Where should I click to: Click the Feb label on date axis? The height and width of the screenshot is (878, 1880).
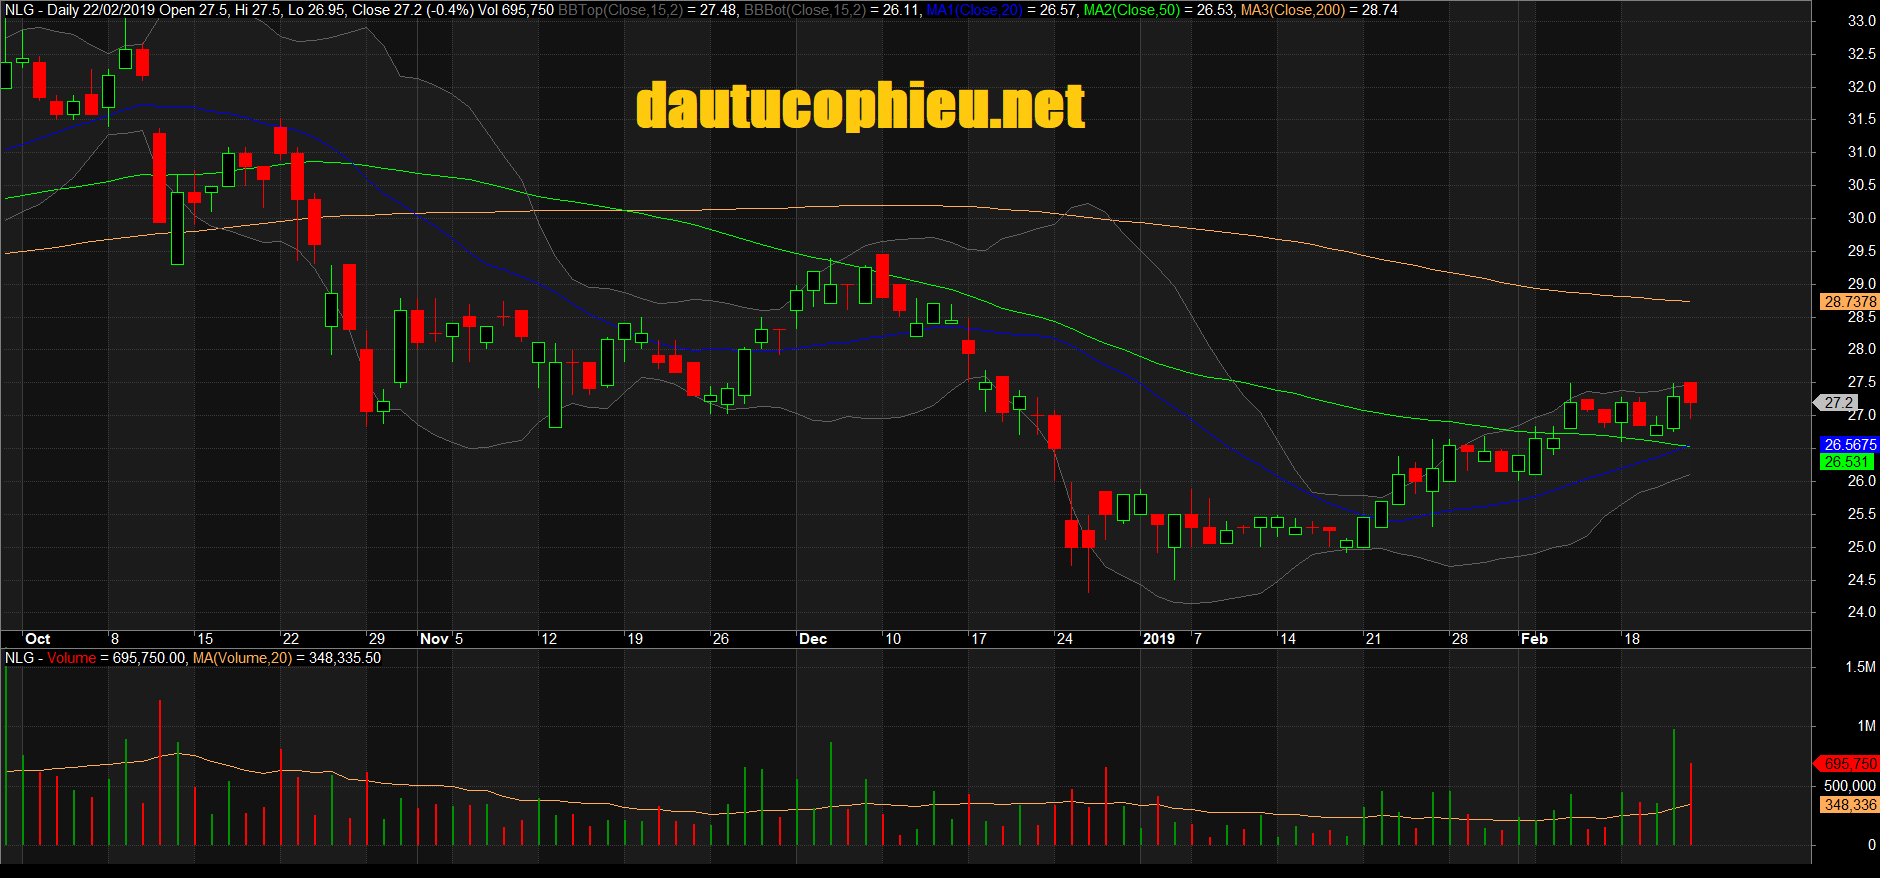coord(1534,639)
